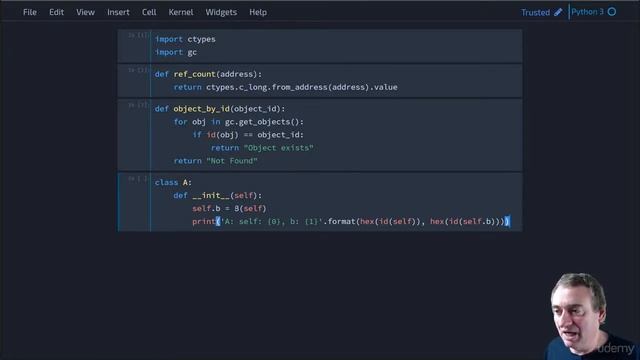
Task: Open the Widgets menu
Action: pos(221,12)
